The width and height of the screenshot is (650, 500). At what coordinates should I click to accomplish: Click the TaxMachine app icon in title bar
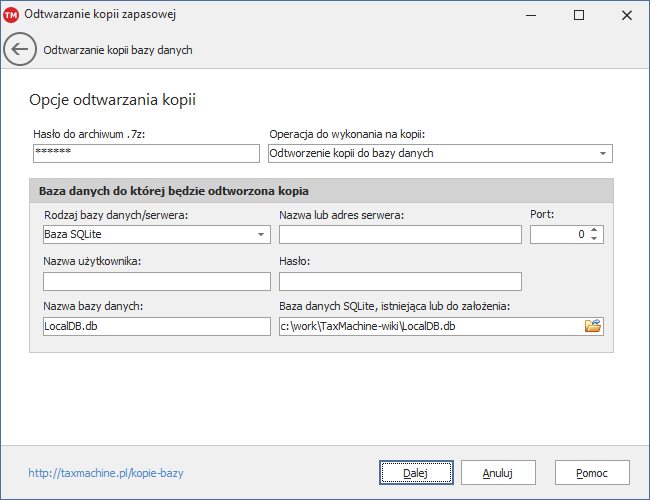12,15
